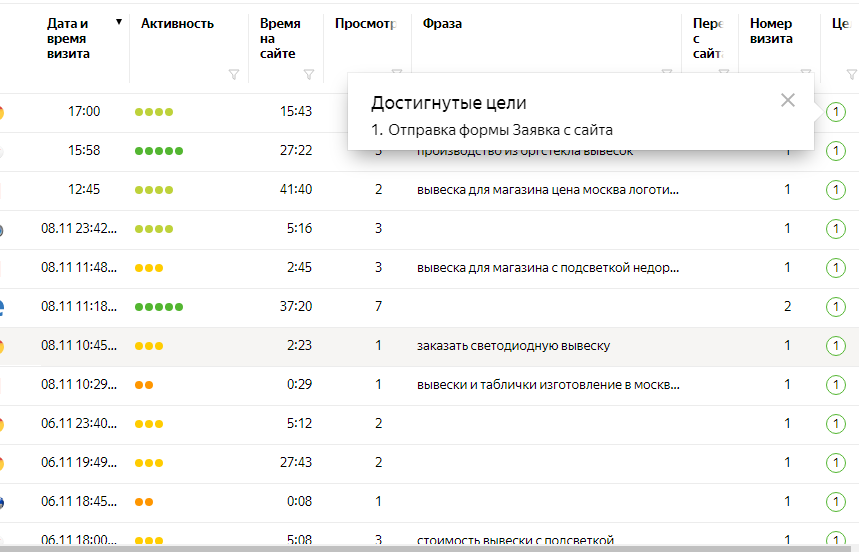Show goals for the 08.11 11:48 visit
859x552 pixels.
coord(835,268)
